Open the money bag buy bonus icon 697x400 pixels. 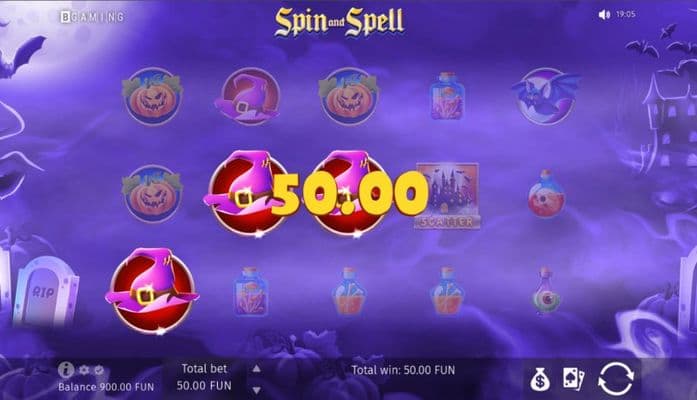click(x=540, y=380)
